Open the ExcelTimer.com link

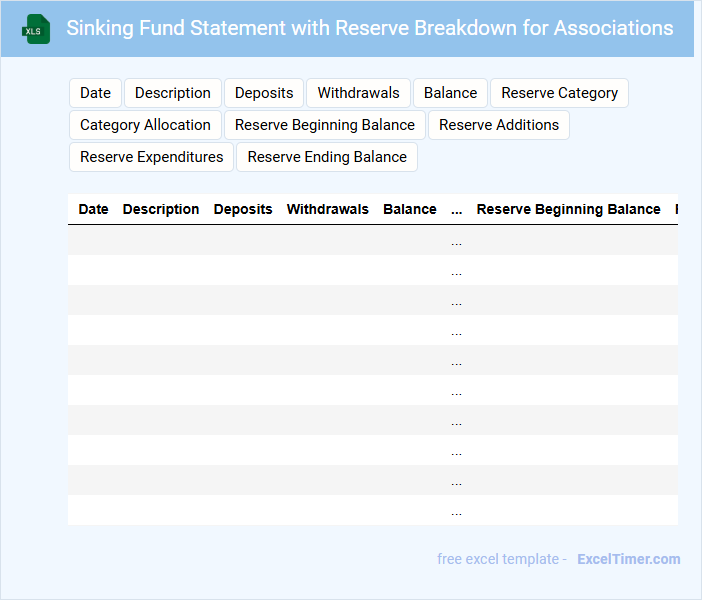(628, 559)
